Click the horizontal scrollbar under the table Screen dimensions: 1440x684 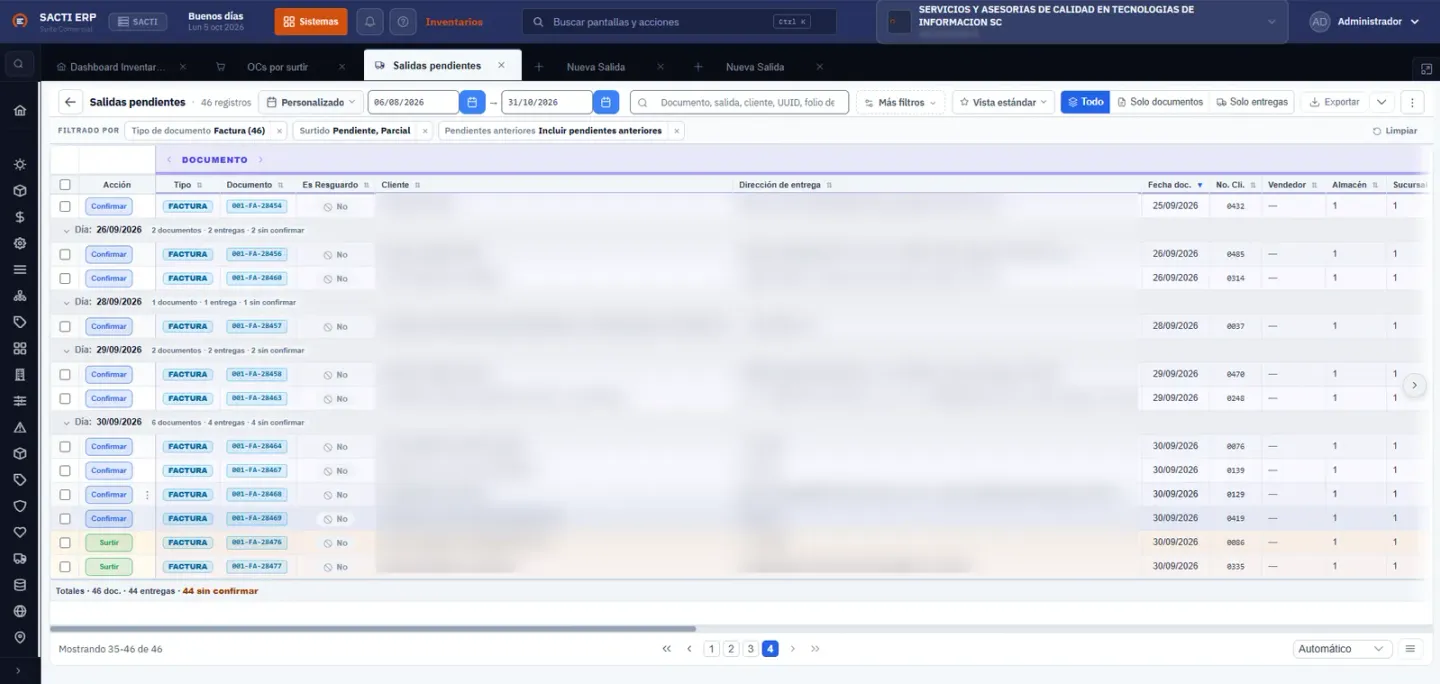373,629
